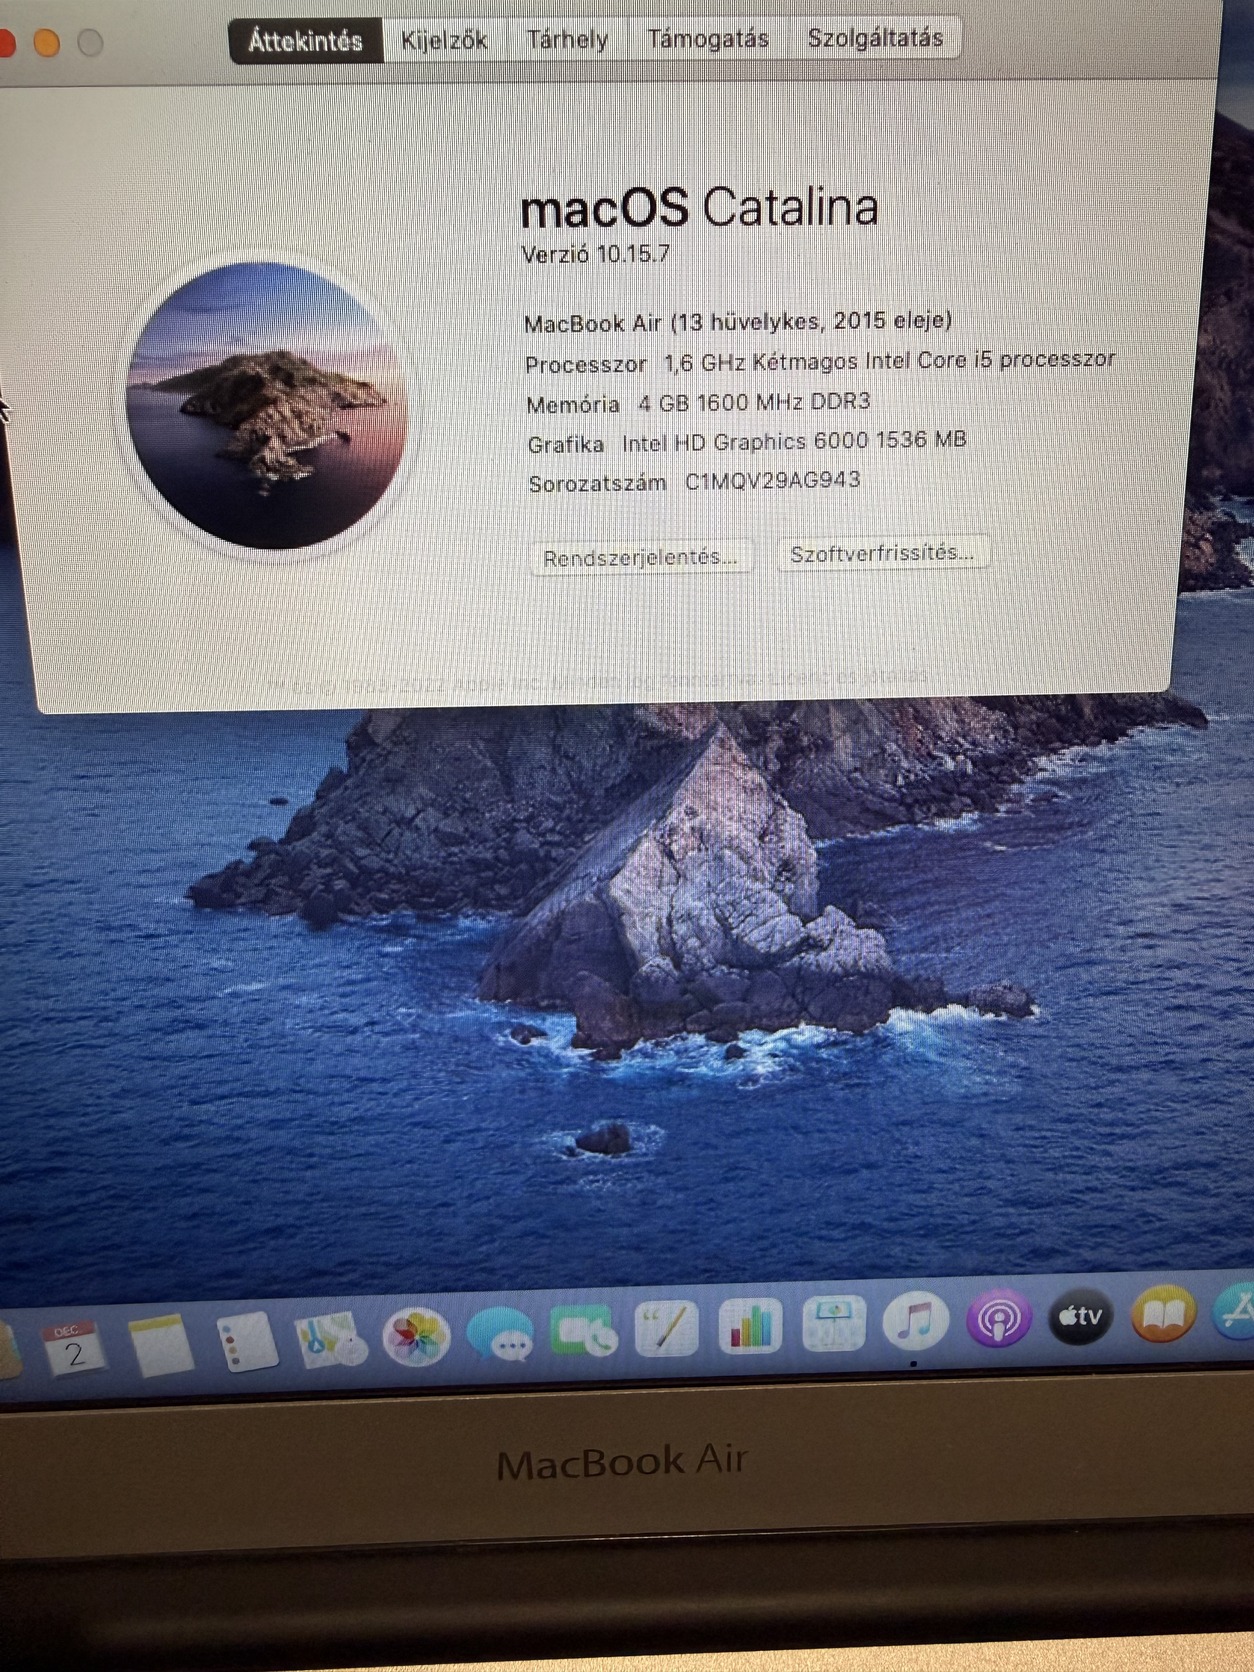Click the Rendszerjelentés... button

click(641, 557)
